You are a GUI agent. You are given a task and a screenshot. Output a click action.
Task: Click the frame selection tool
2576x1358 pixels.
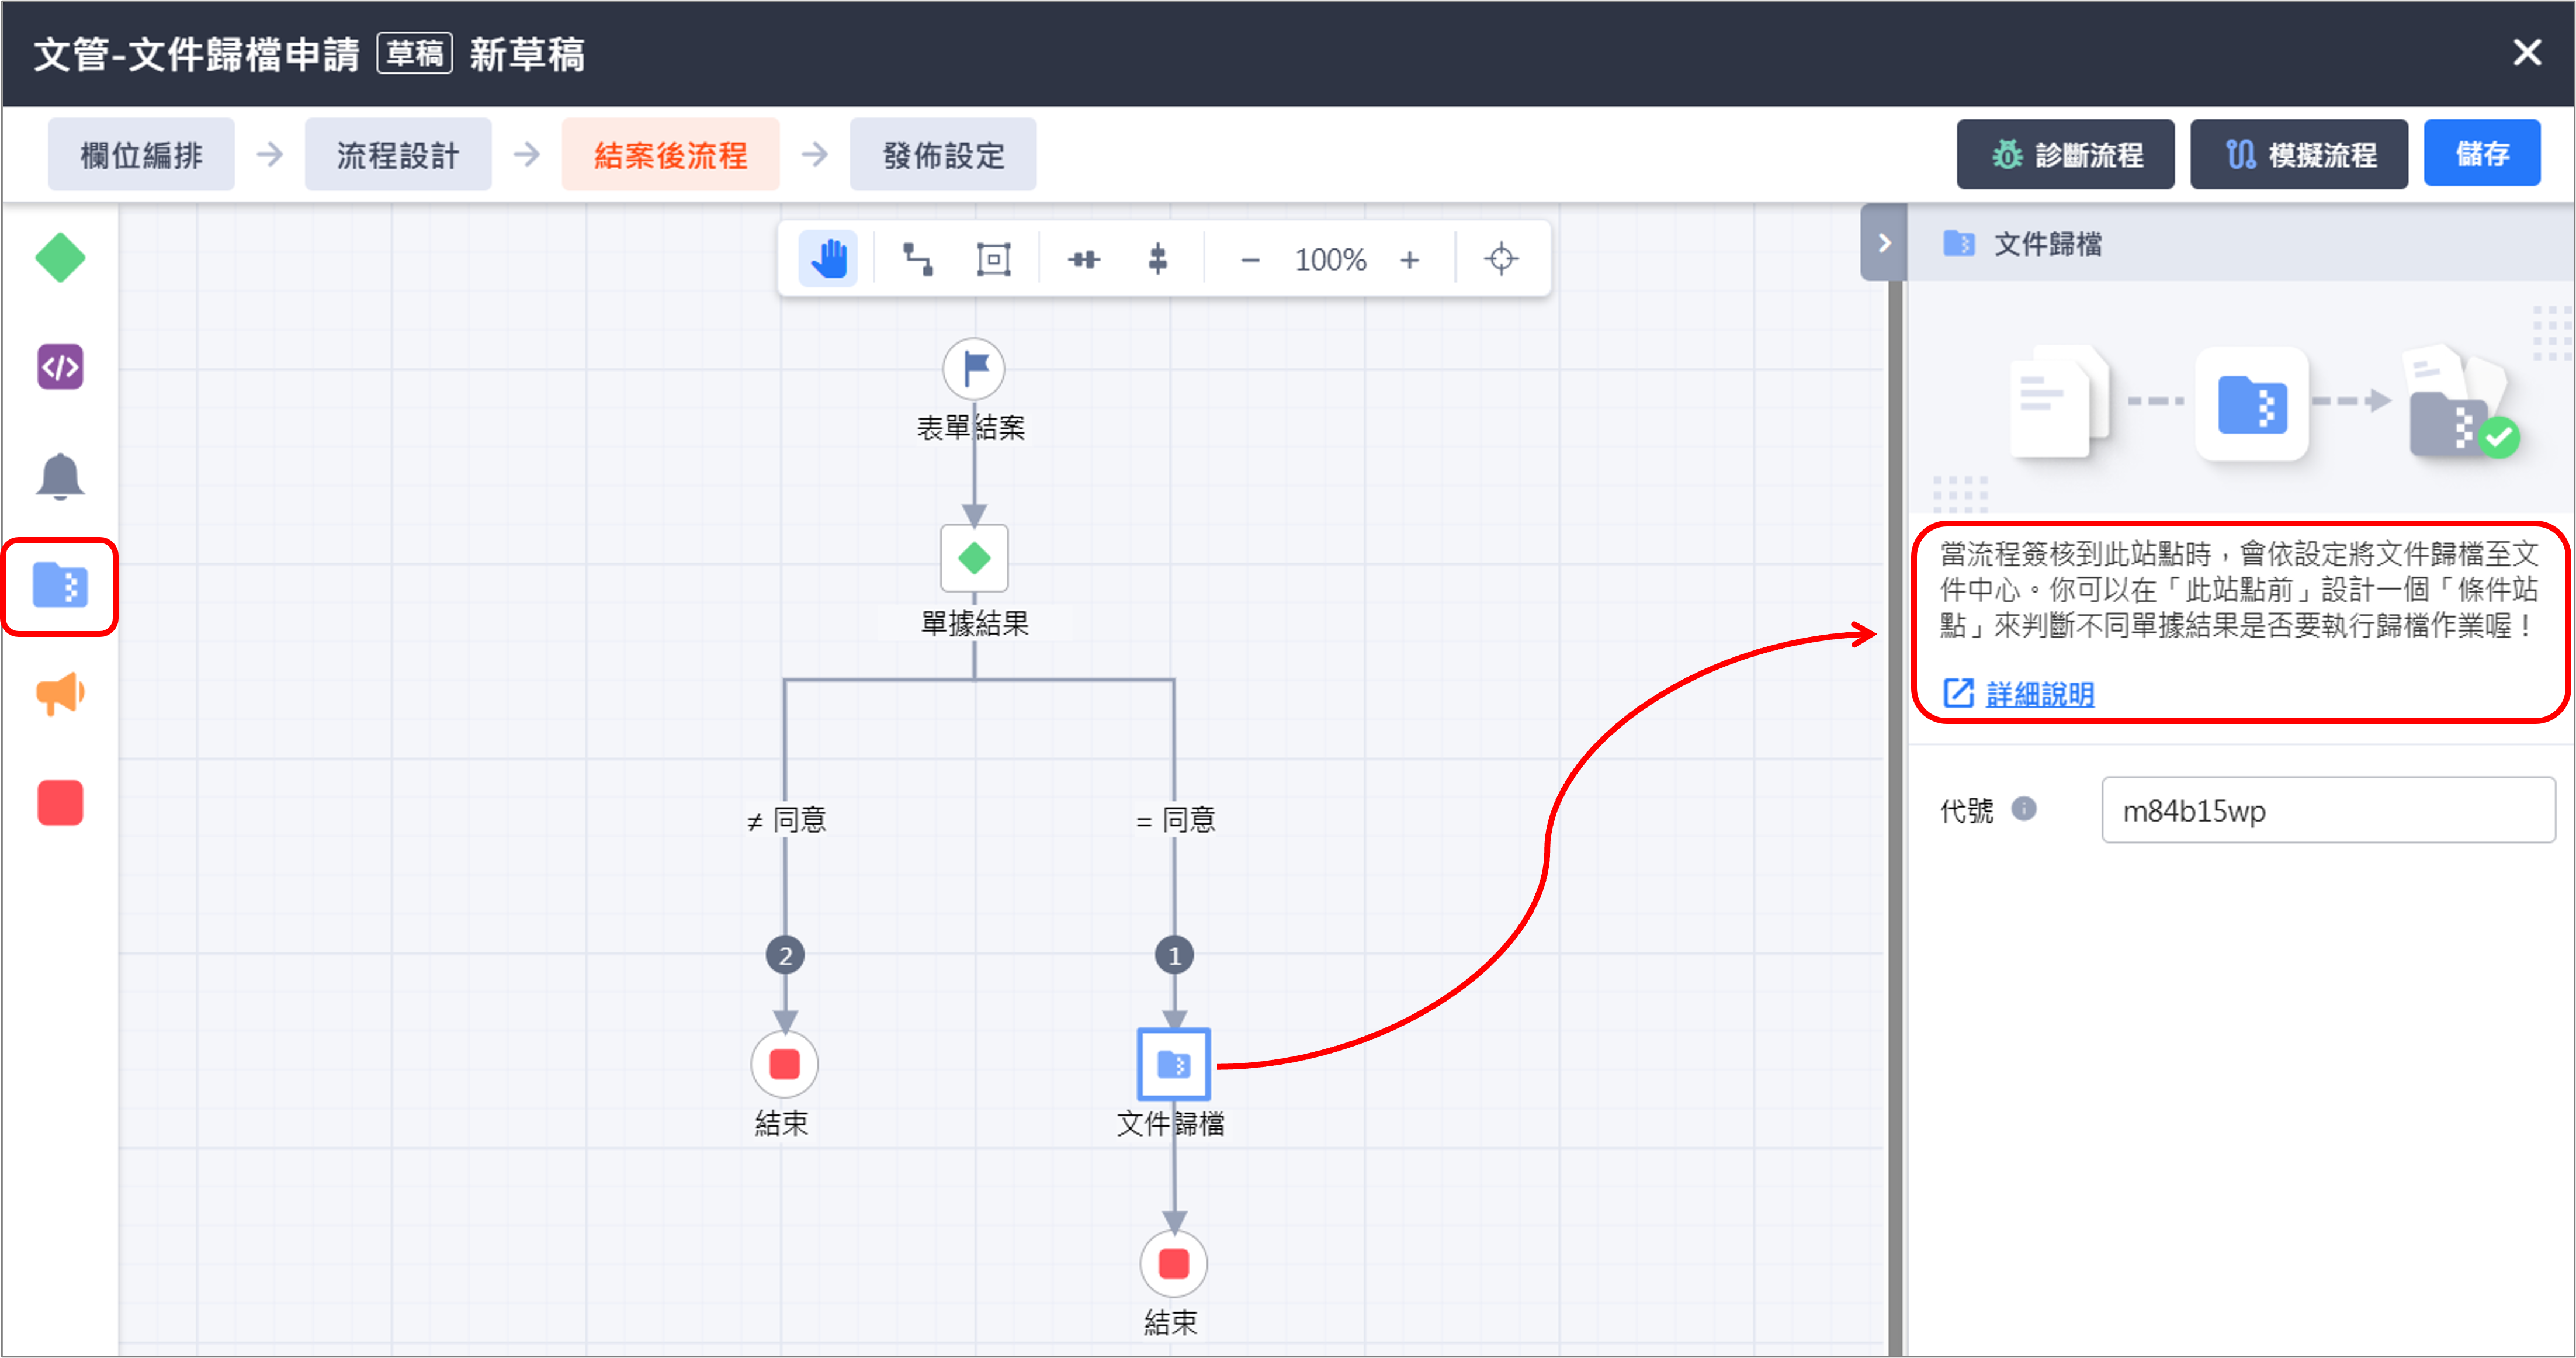(x=993, y=259)
